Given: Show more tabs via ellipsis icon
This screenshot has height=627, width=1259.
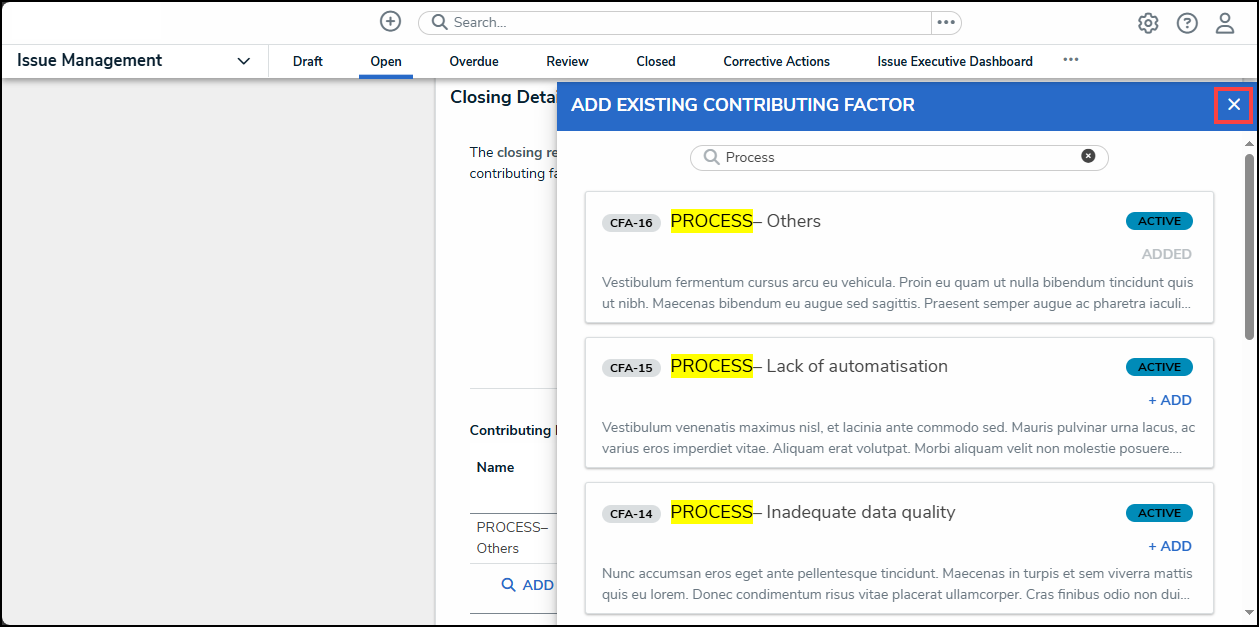Looking at the screenshot, I should (x=1071, y=60).
